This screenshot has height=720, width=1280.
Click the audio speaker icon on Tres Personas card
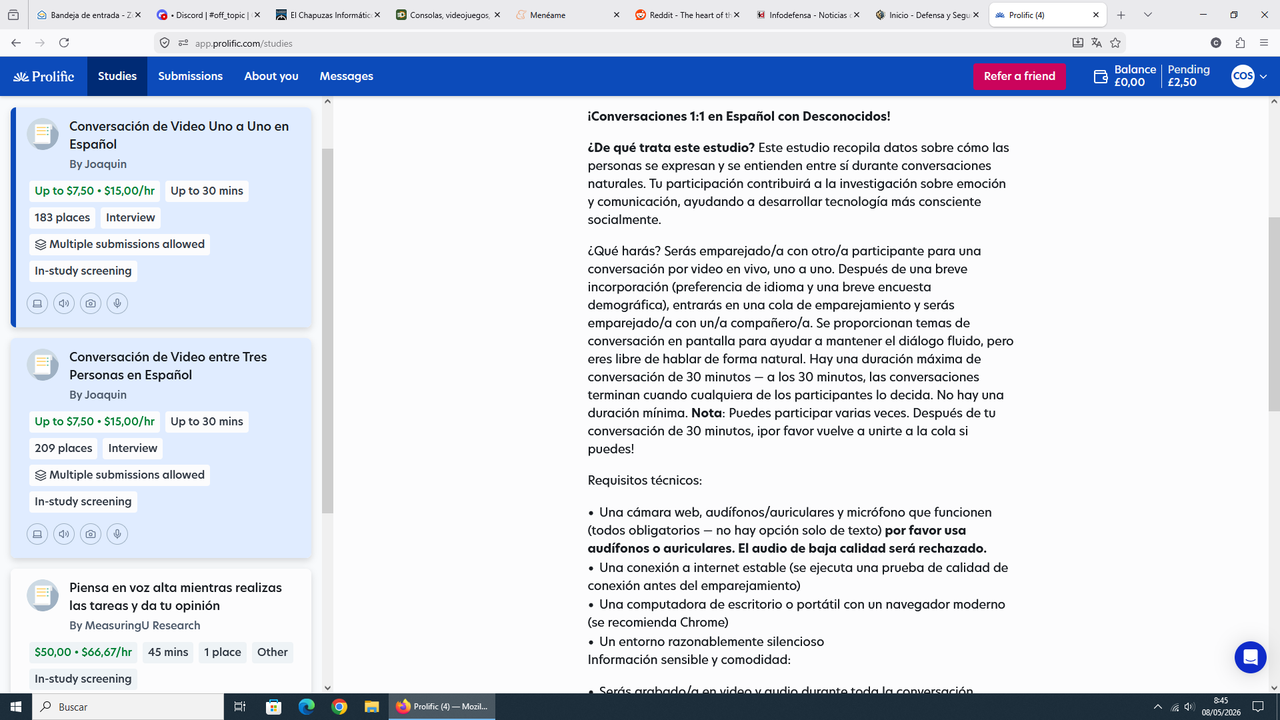64,534
